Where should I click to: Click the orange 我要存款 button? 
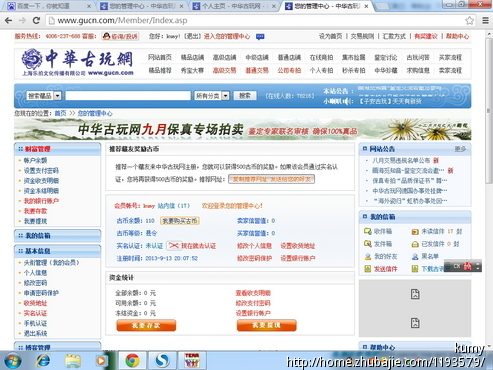[x=146, y=325]
